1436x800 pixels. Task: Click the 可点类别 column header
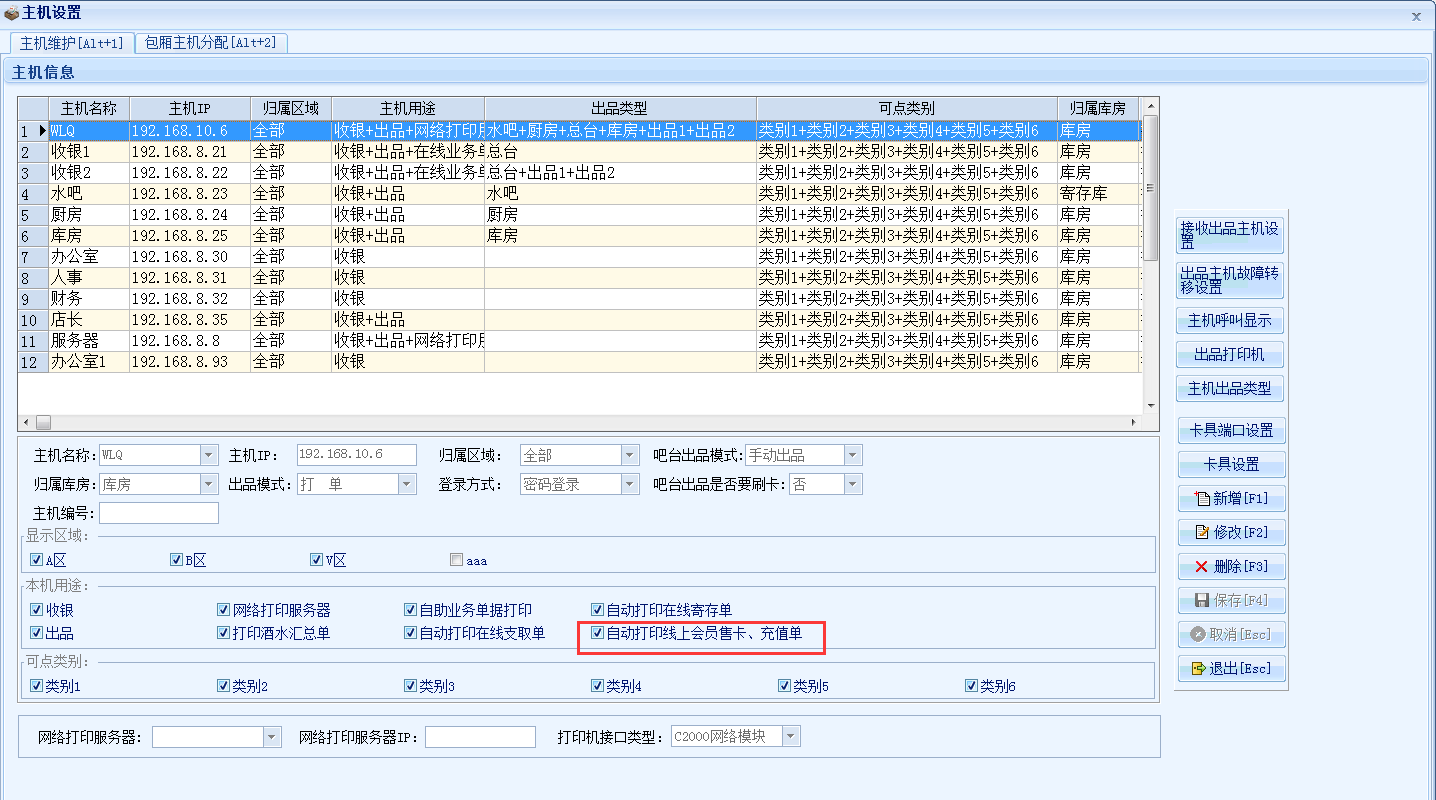coord(906,108)
